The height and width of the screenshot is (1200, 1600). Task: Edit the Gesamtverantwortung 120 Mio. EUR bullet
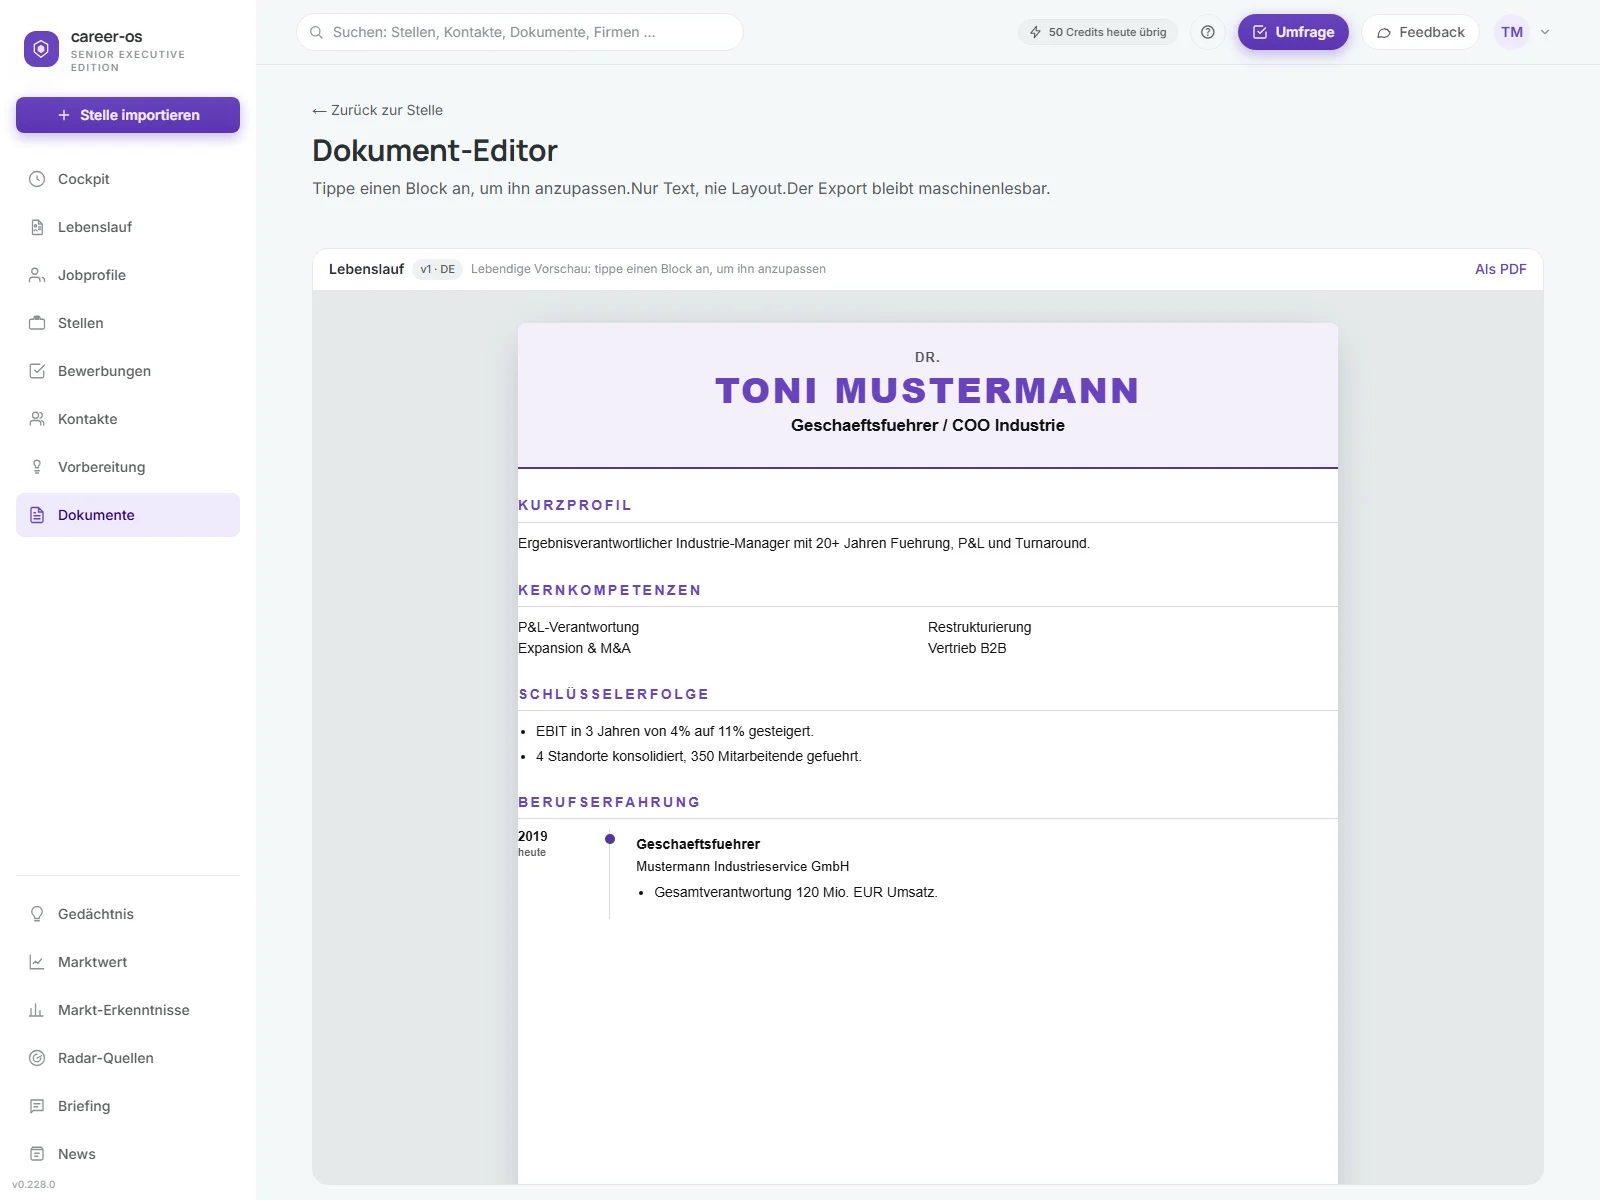(x=795, y=892)
